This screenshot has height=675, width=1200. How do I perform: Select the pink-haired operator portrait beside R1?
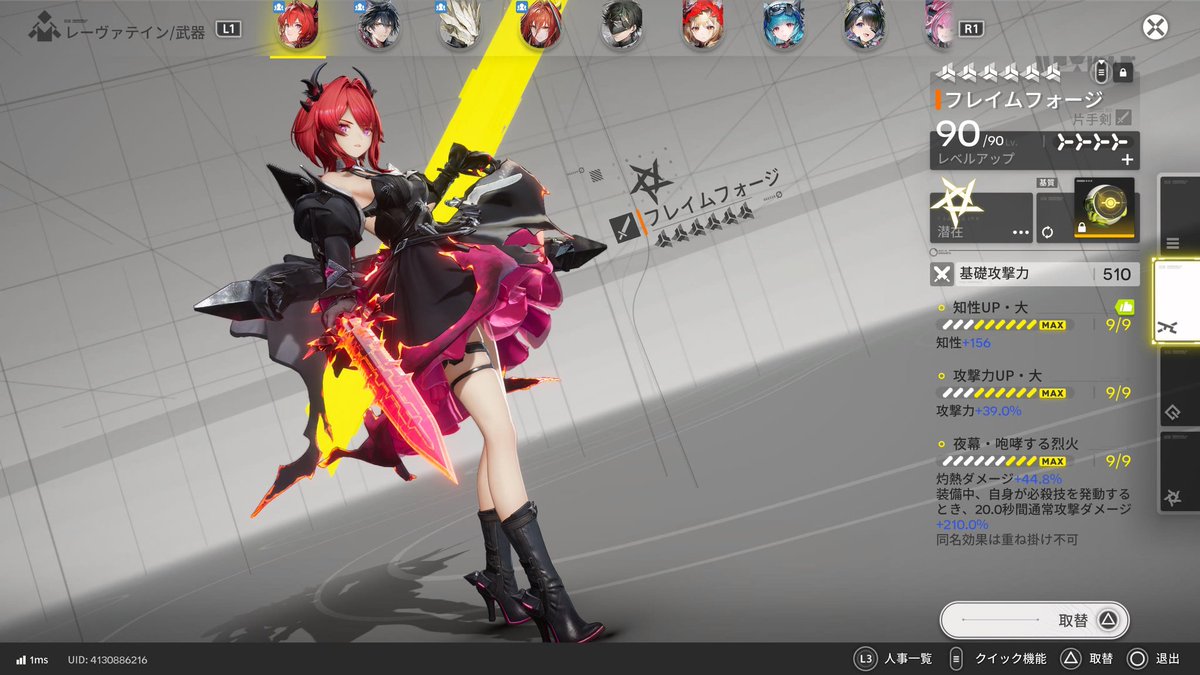(938, 26)
